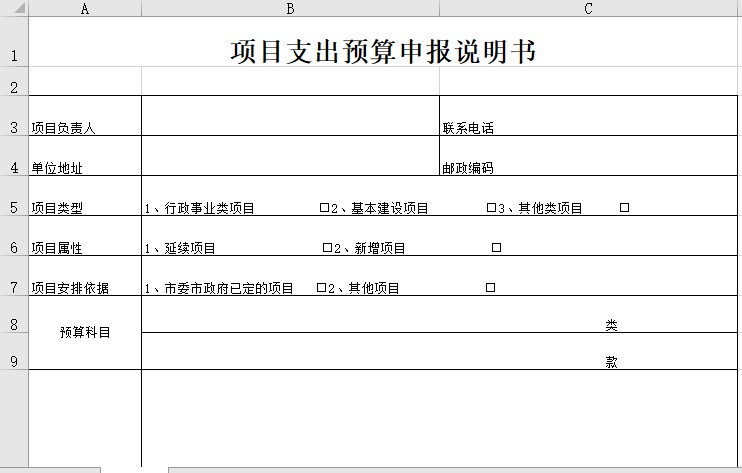Select column C header

click(x=589, y=9)
